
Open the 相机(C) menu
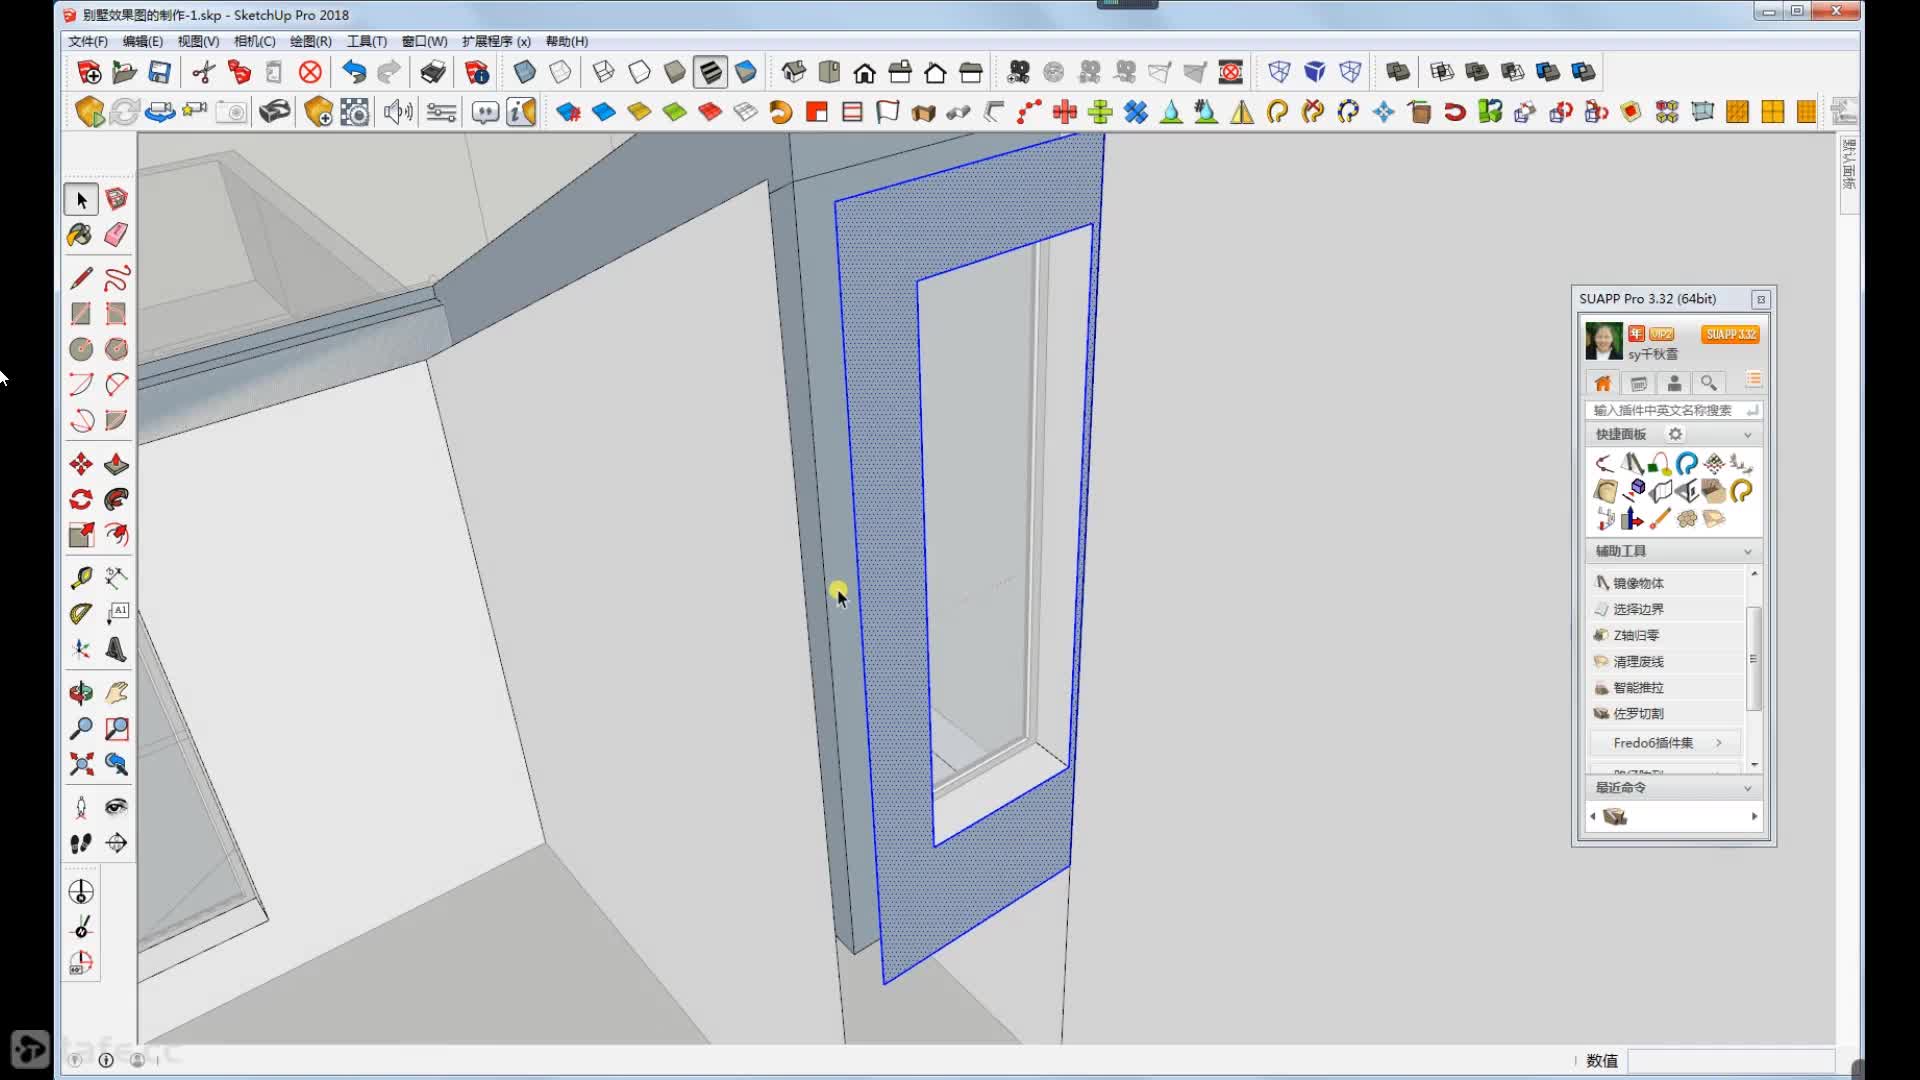254,41
